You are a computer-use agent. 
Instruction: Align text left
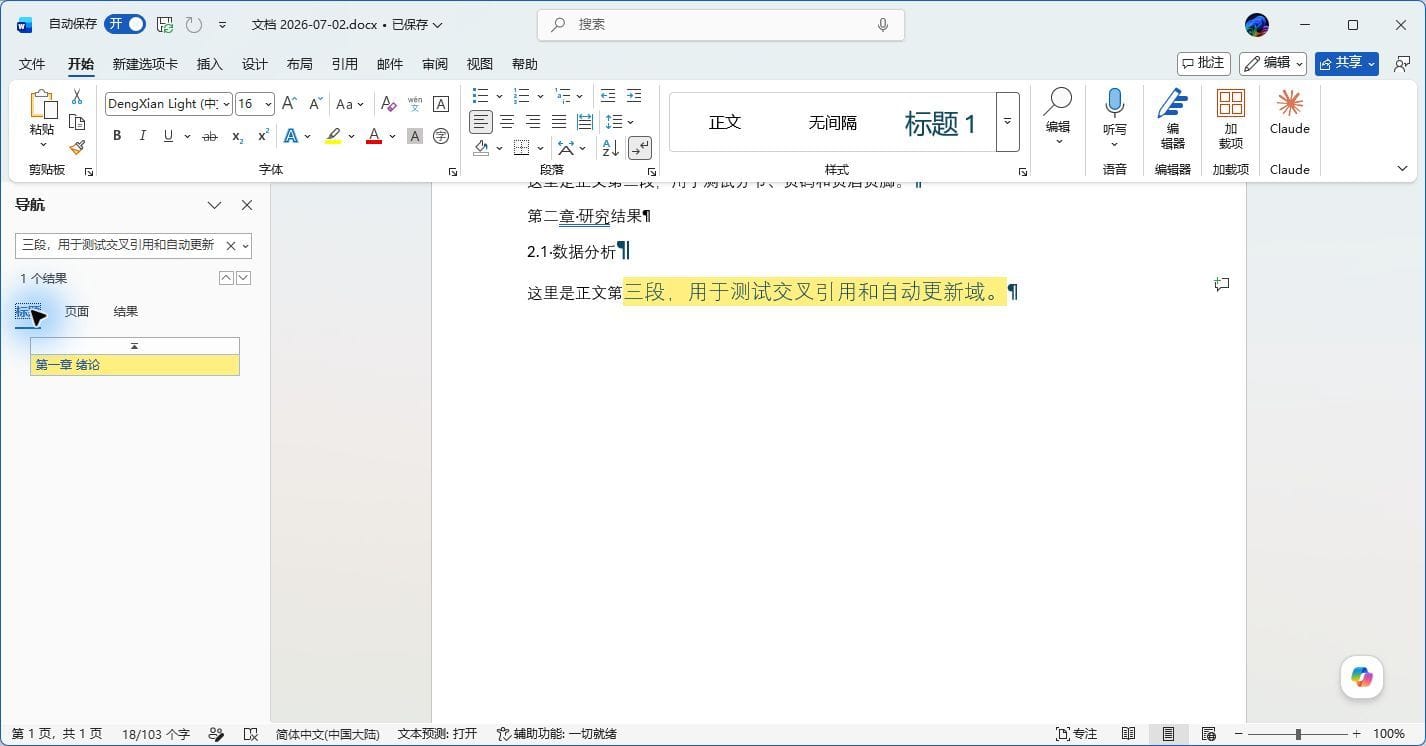[481, 122]
